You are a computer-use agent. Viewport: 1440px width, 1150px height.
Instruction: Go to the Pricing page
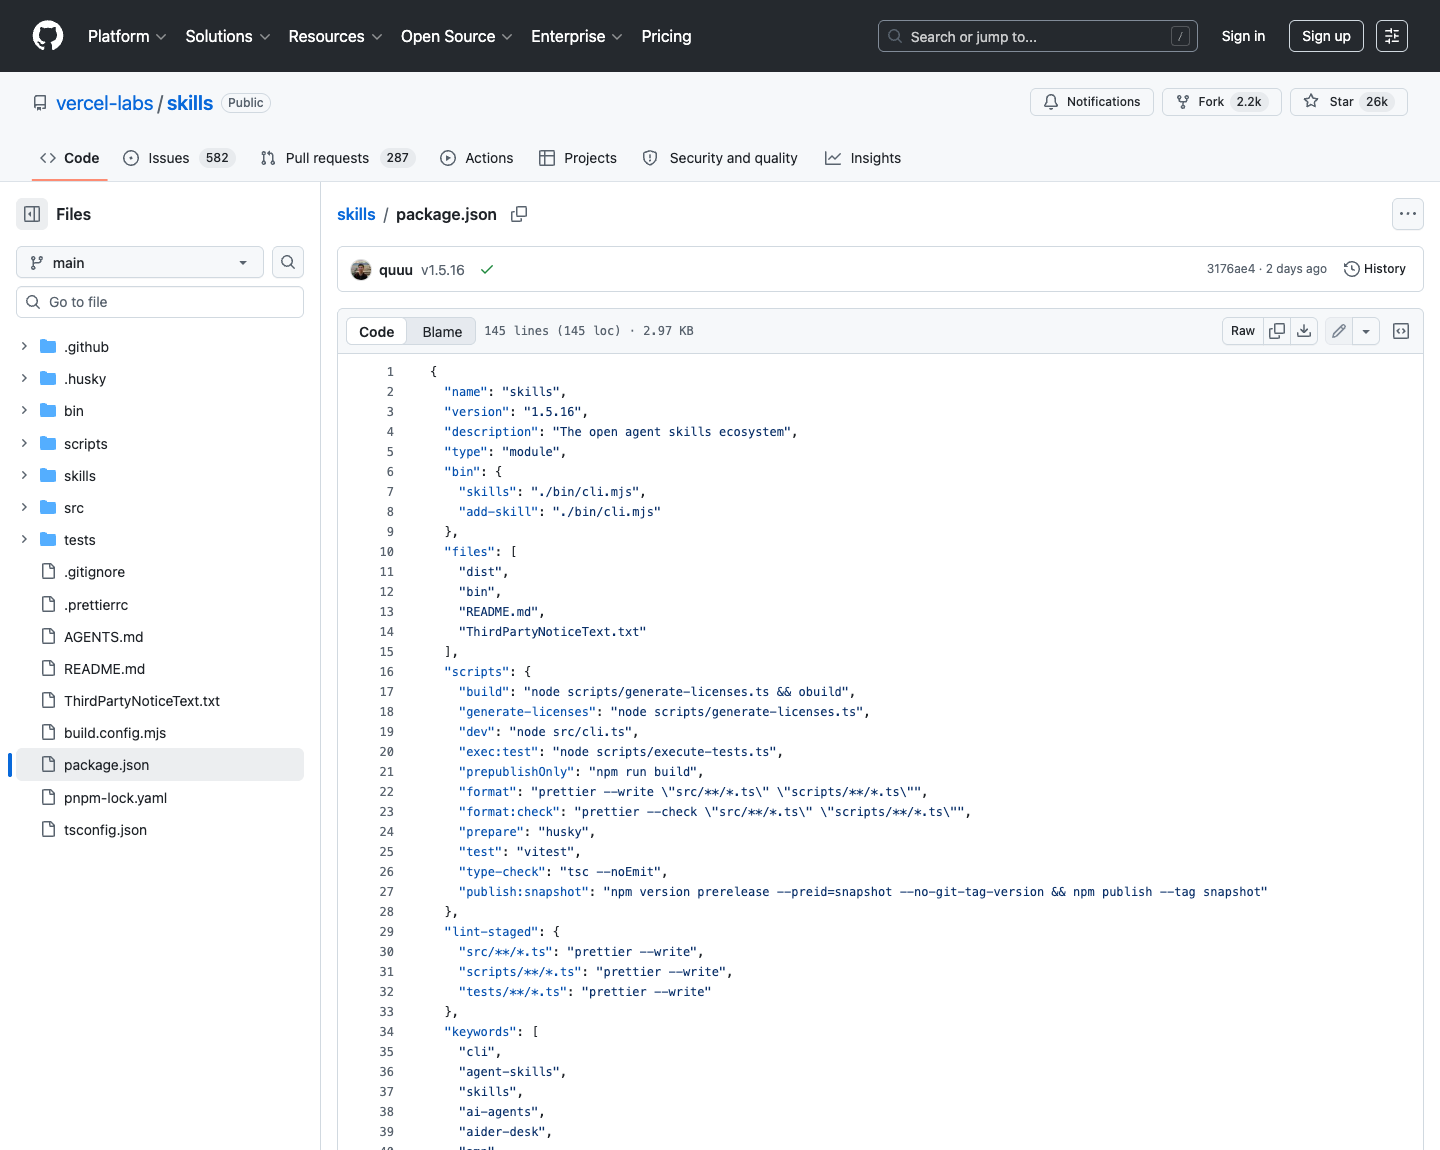click(666, 36)
